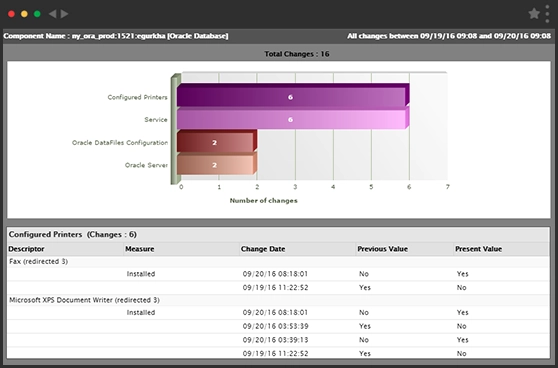This screenshot has height=368, width=558.
Task: Click Installed measure under Fax descriptor
Action: [141, 274]
